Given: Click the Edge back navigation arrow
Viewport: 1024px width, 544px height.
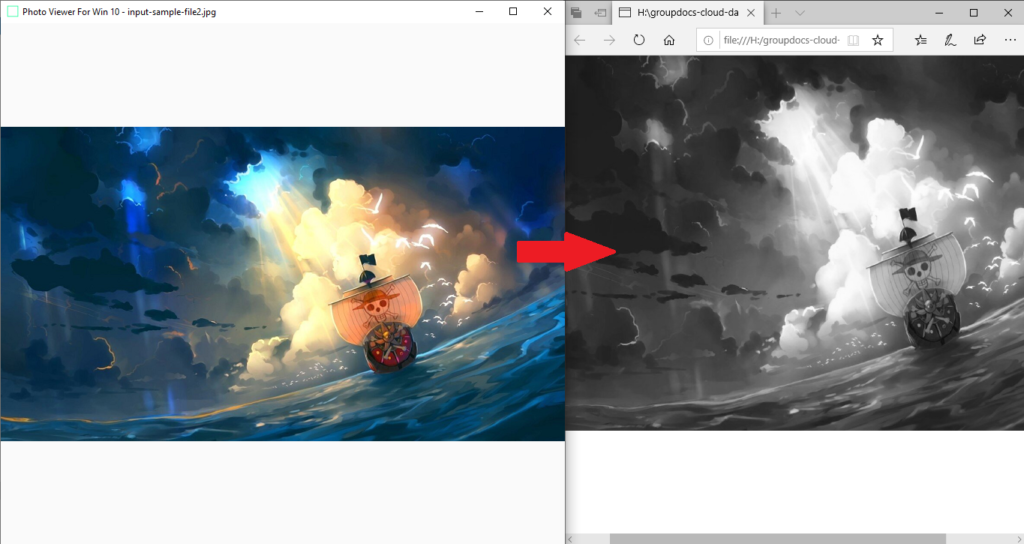Looking at the screenshot, I should 580,41.
